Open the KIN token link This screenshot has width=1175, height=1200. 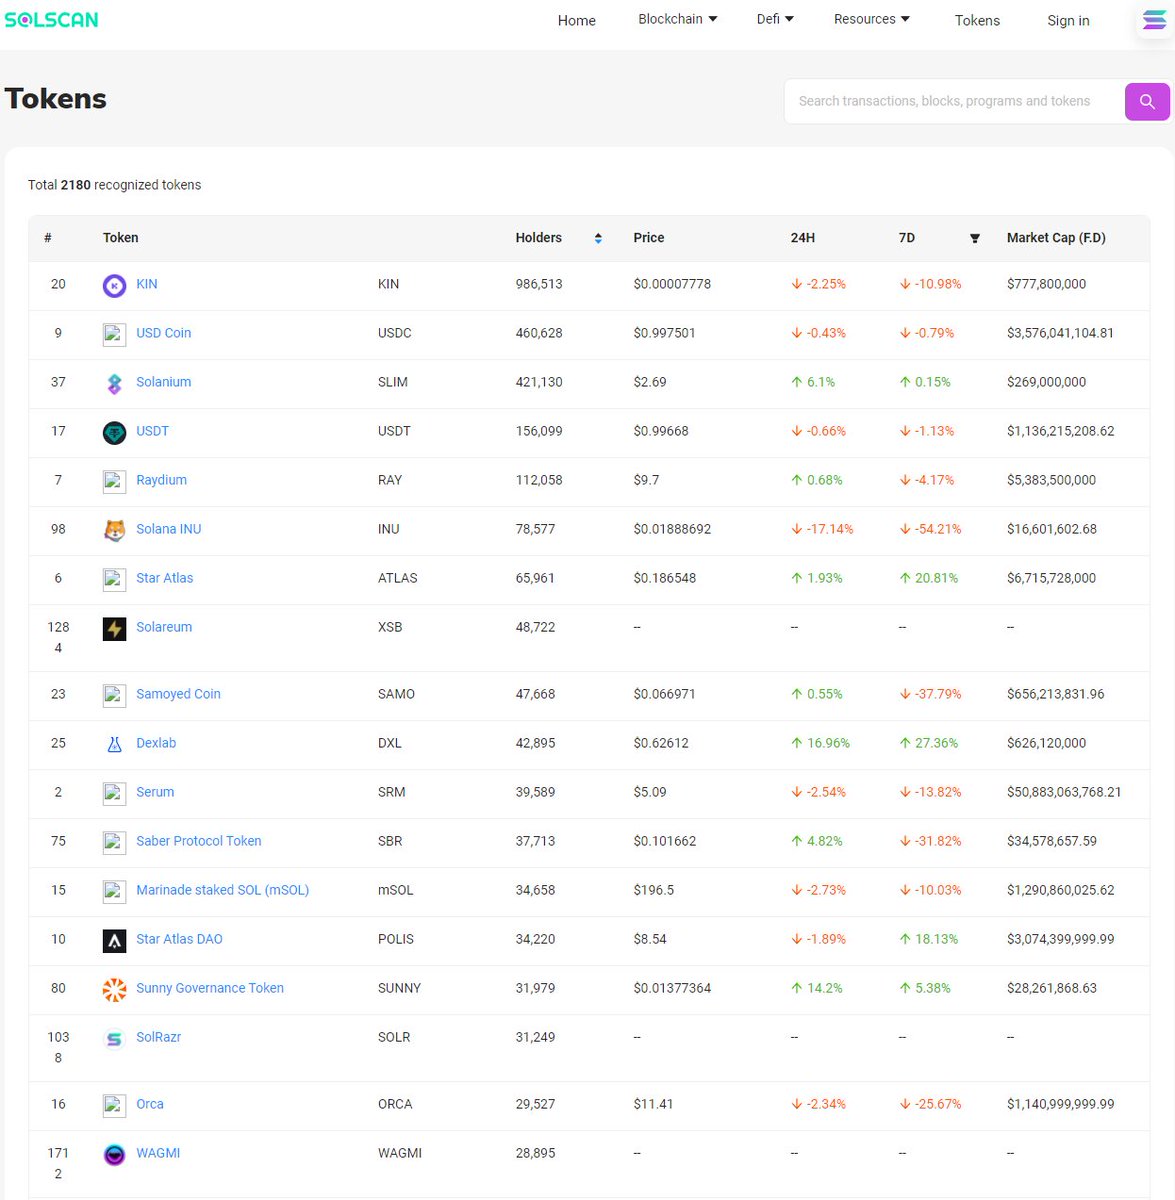tap(147, 284)
